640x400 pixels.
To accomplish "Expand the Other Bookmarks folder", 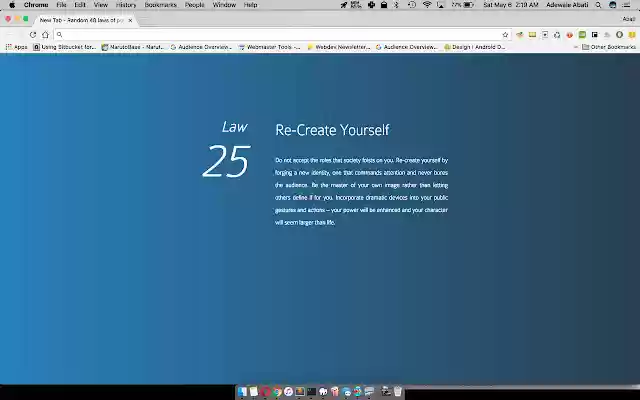I will (609, 47).
